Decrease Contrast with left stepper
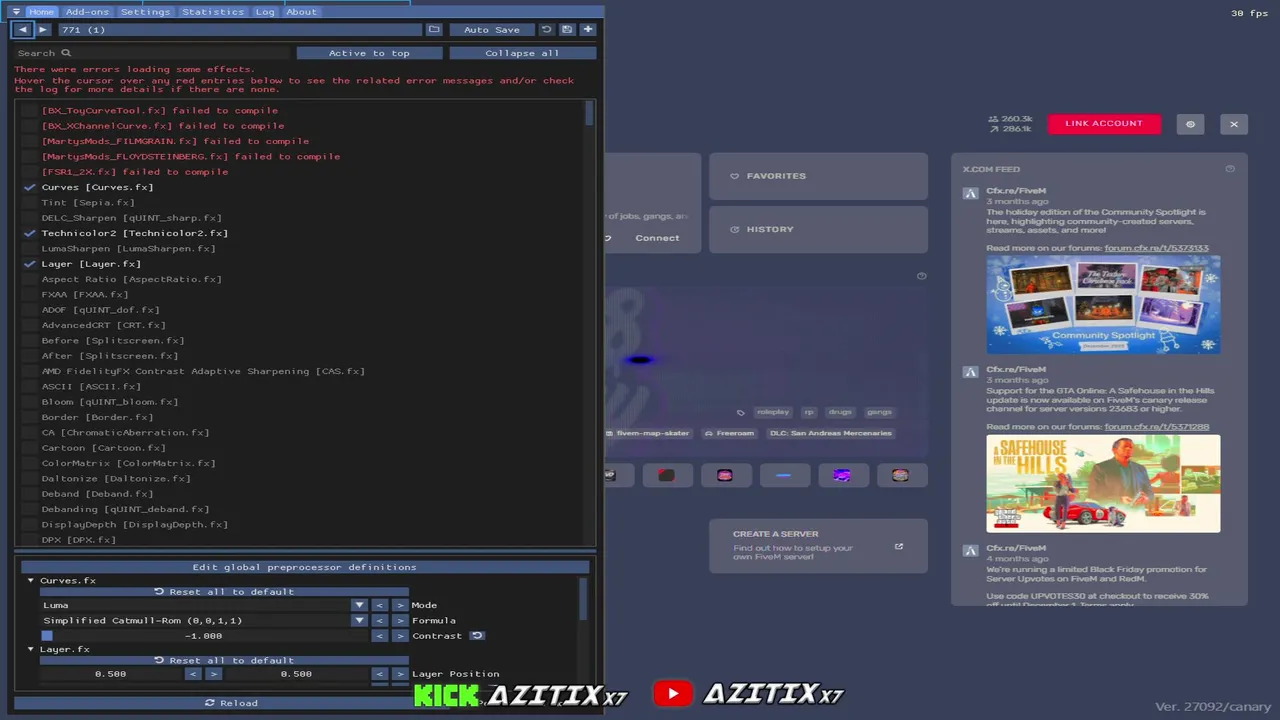The image size is (1280, 720). [x=380, y=636]
